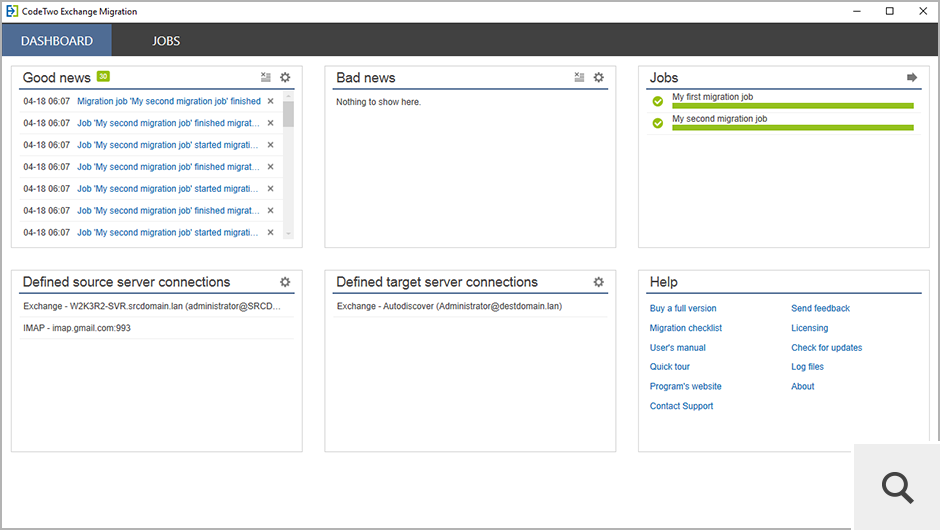Select Exchange Autodiscover target connection
Screen dimensions: 940x530
coord(449,306)
